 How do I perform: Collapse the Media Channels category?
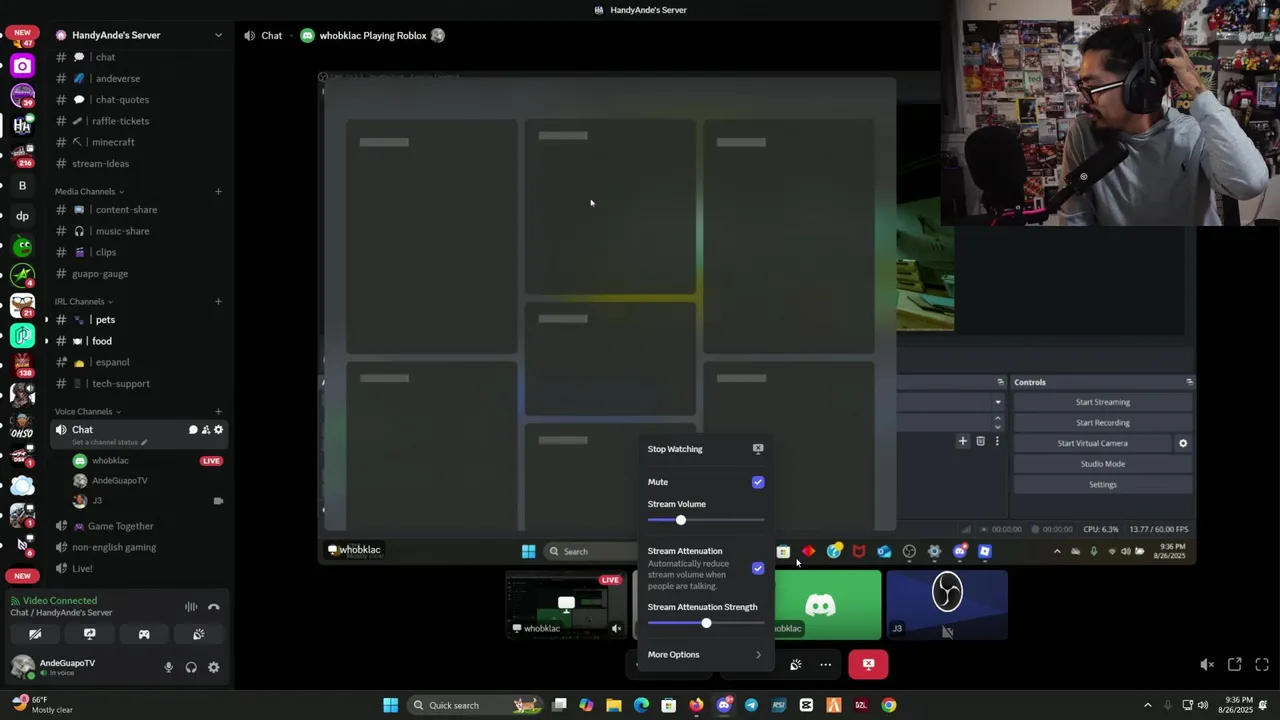pos(89,192)
